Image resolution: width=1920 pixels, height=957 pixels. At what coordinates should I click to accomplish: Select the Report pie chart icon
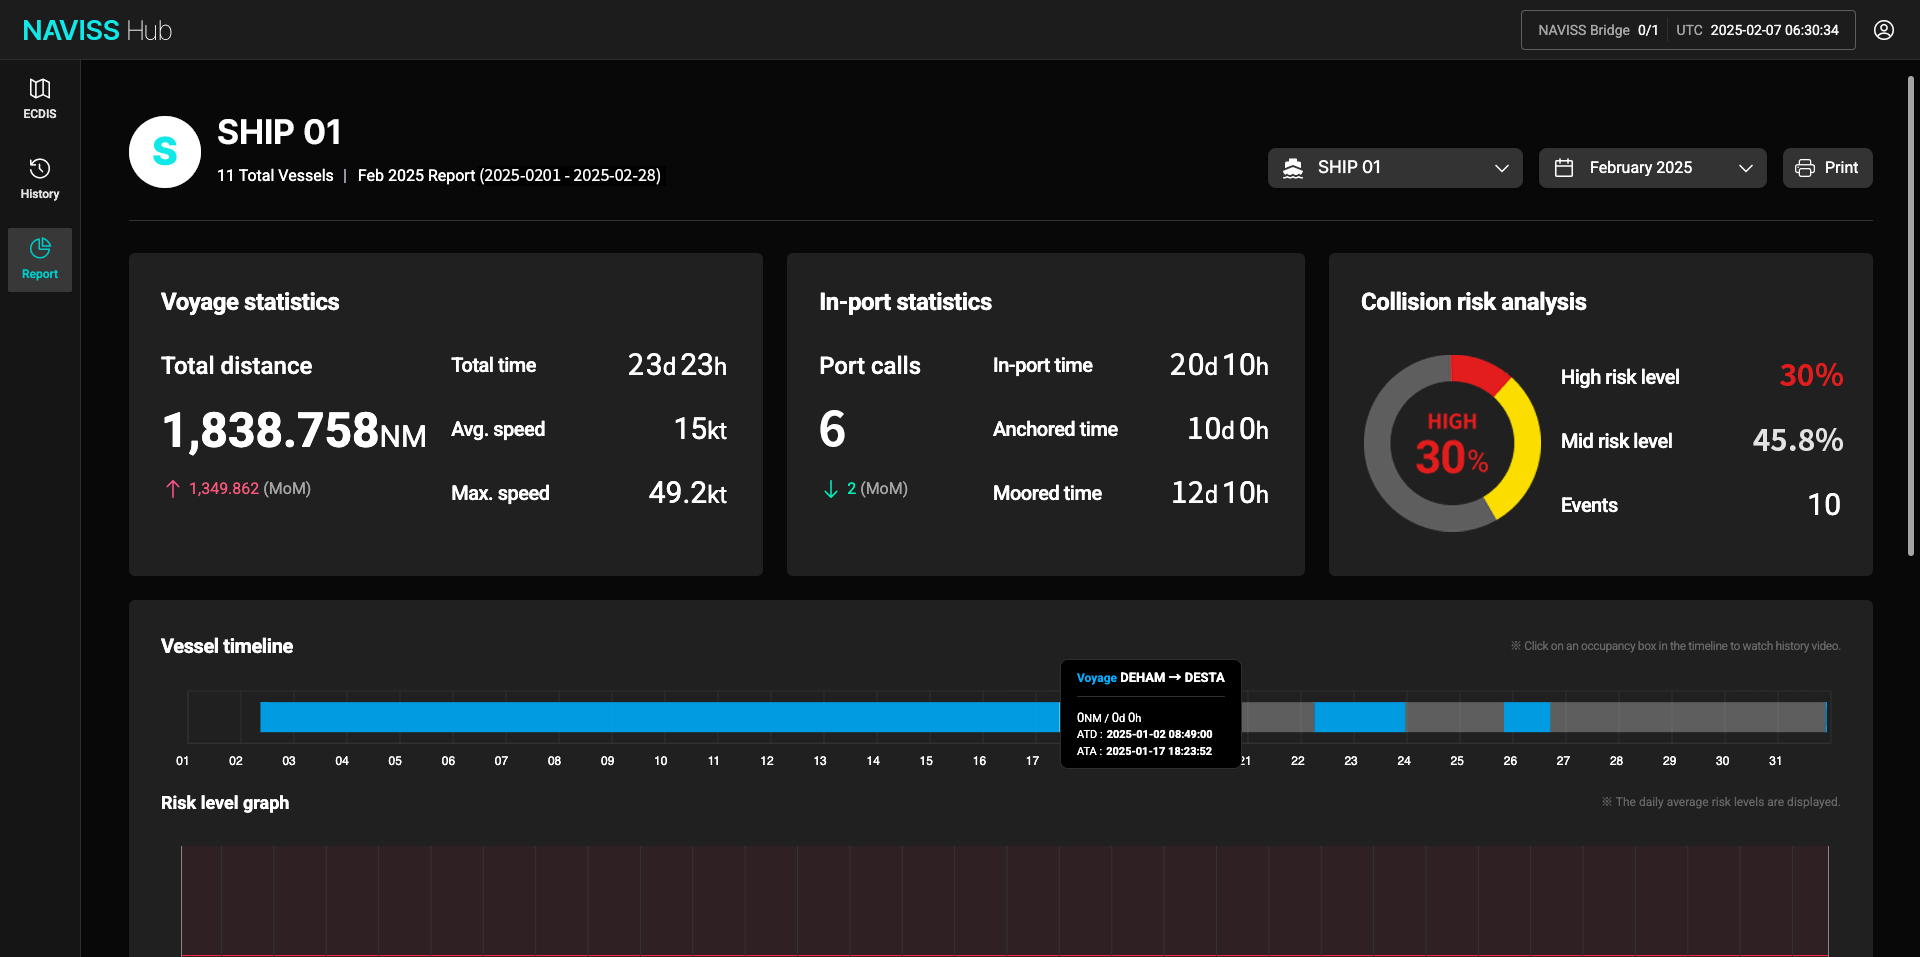click(x=40, y=248)
